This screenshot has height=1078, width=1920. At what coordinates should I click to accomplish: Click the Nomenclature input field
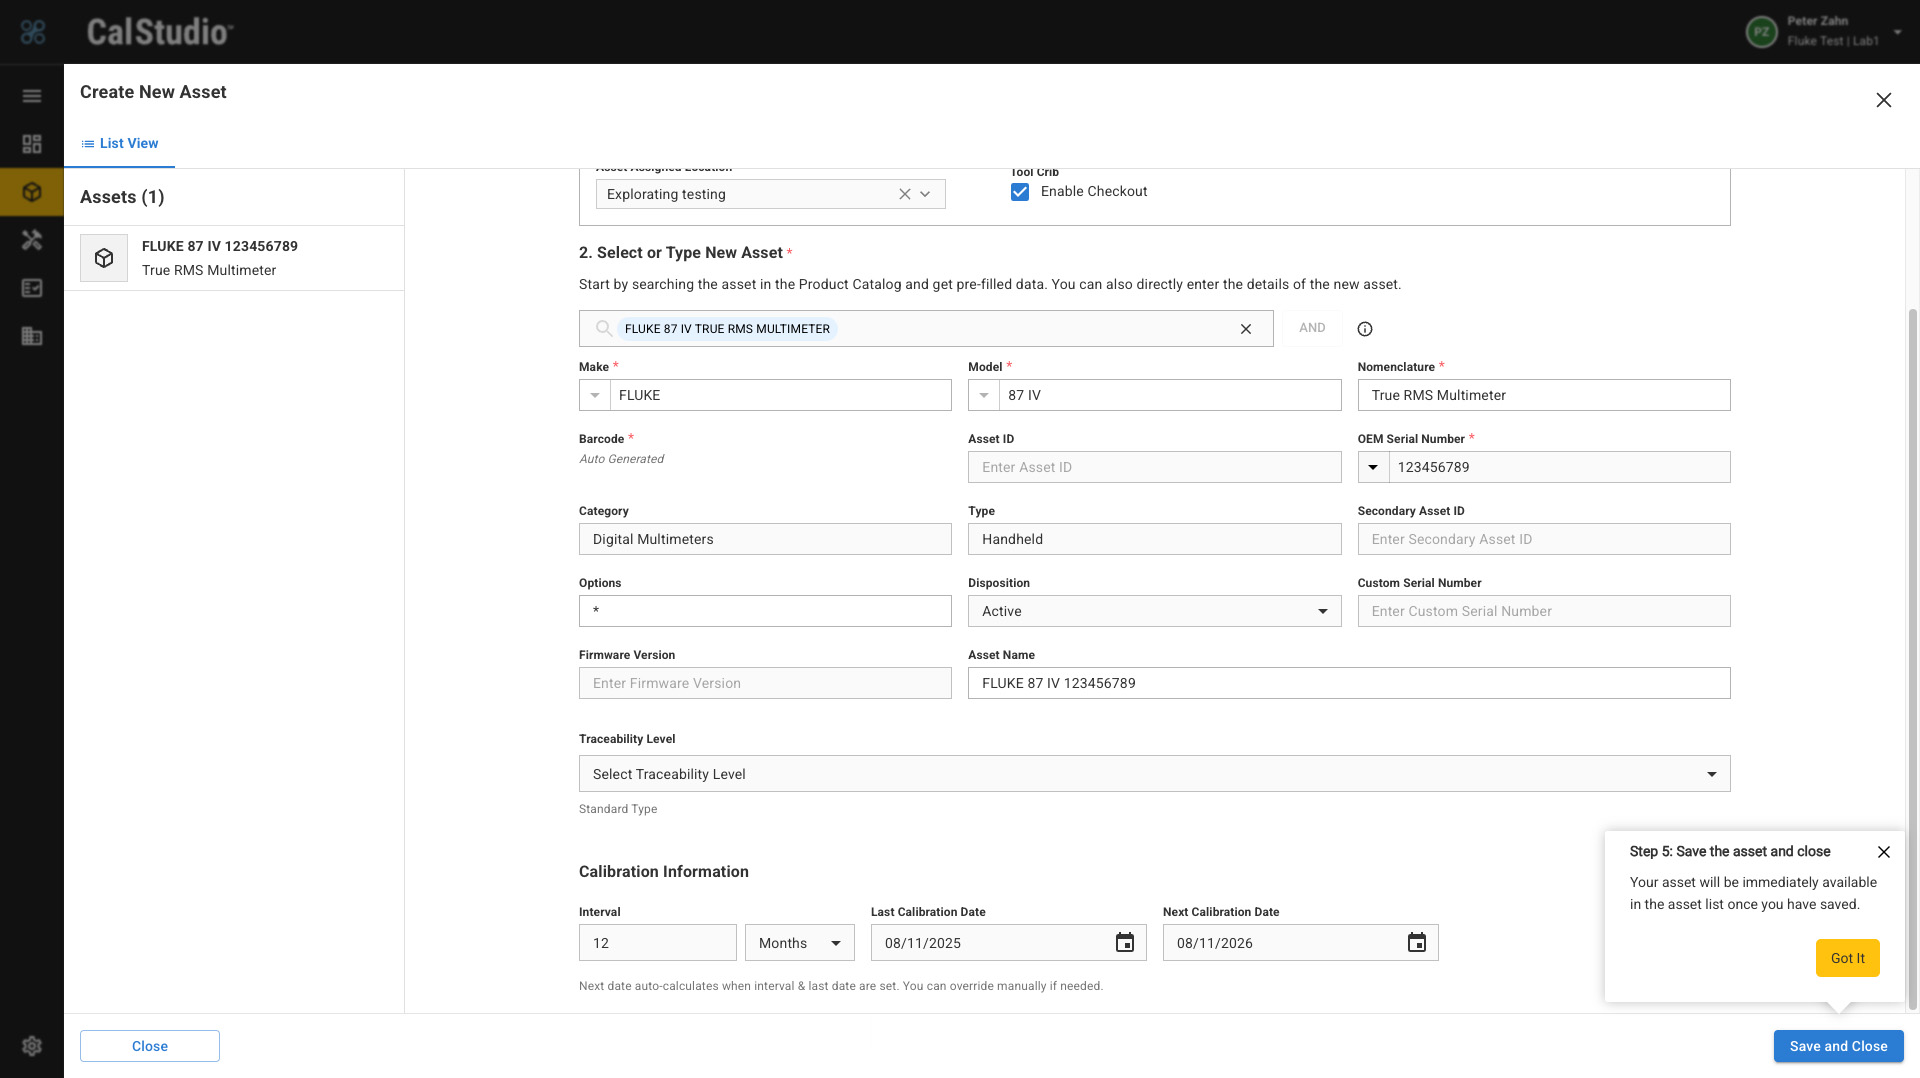(1544, 395)
